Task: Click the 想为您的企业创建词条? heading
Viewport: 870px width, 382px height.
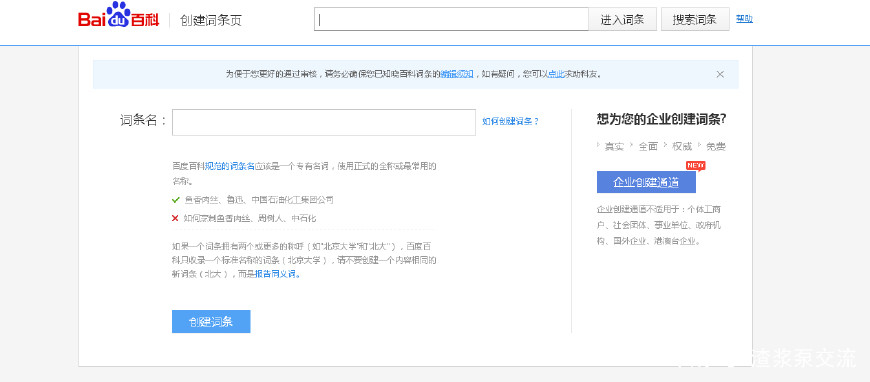Action: tap(661, 119)
